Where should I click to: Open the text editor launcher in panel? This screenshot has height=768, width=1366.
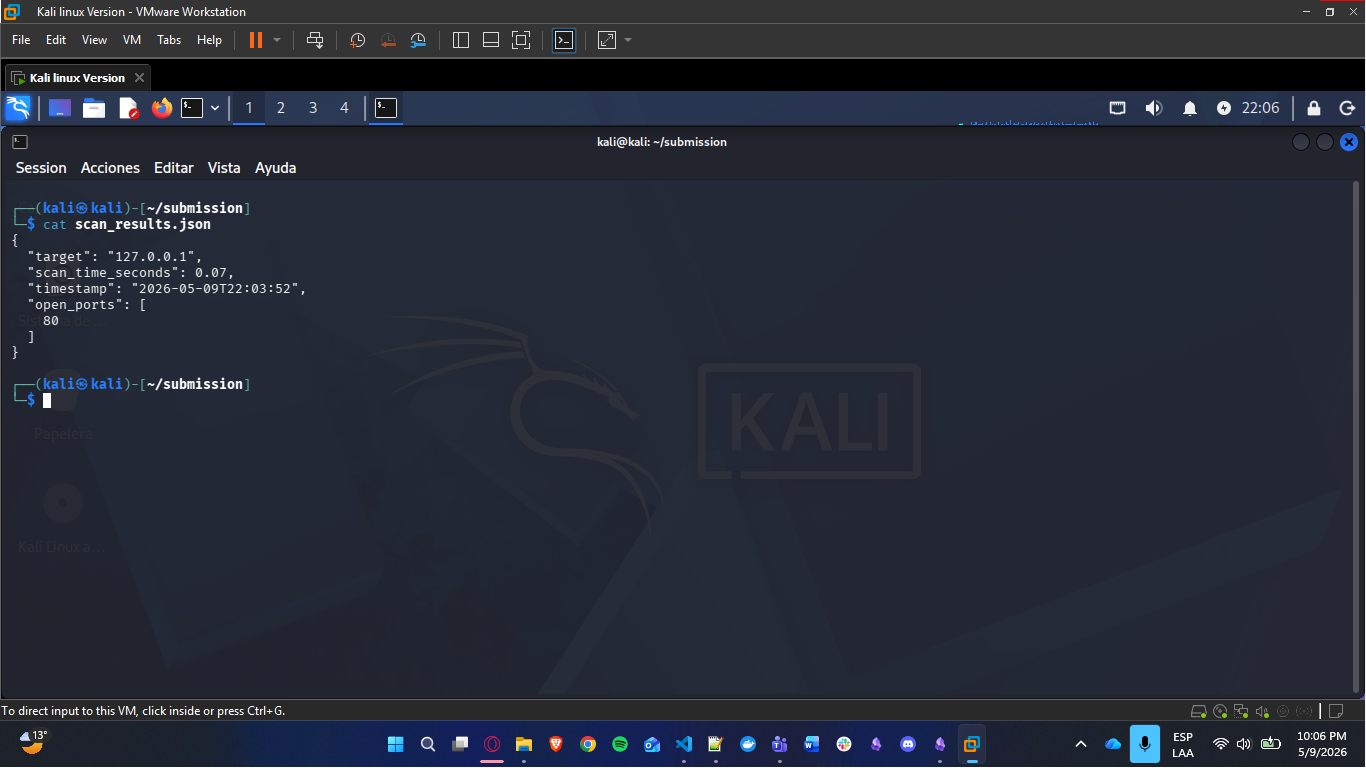coord(128,108)
